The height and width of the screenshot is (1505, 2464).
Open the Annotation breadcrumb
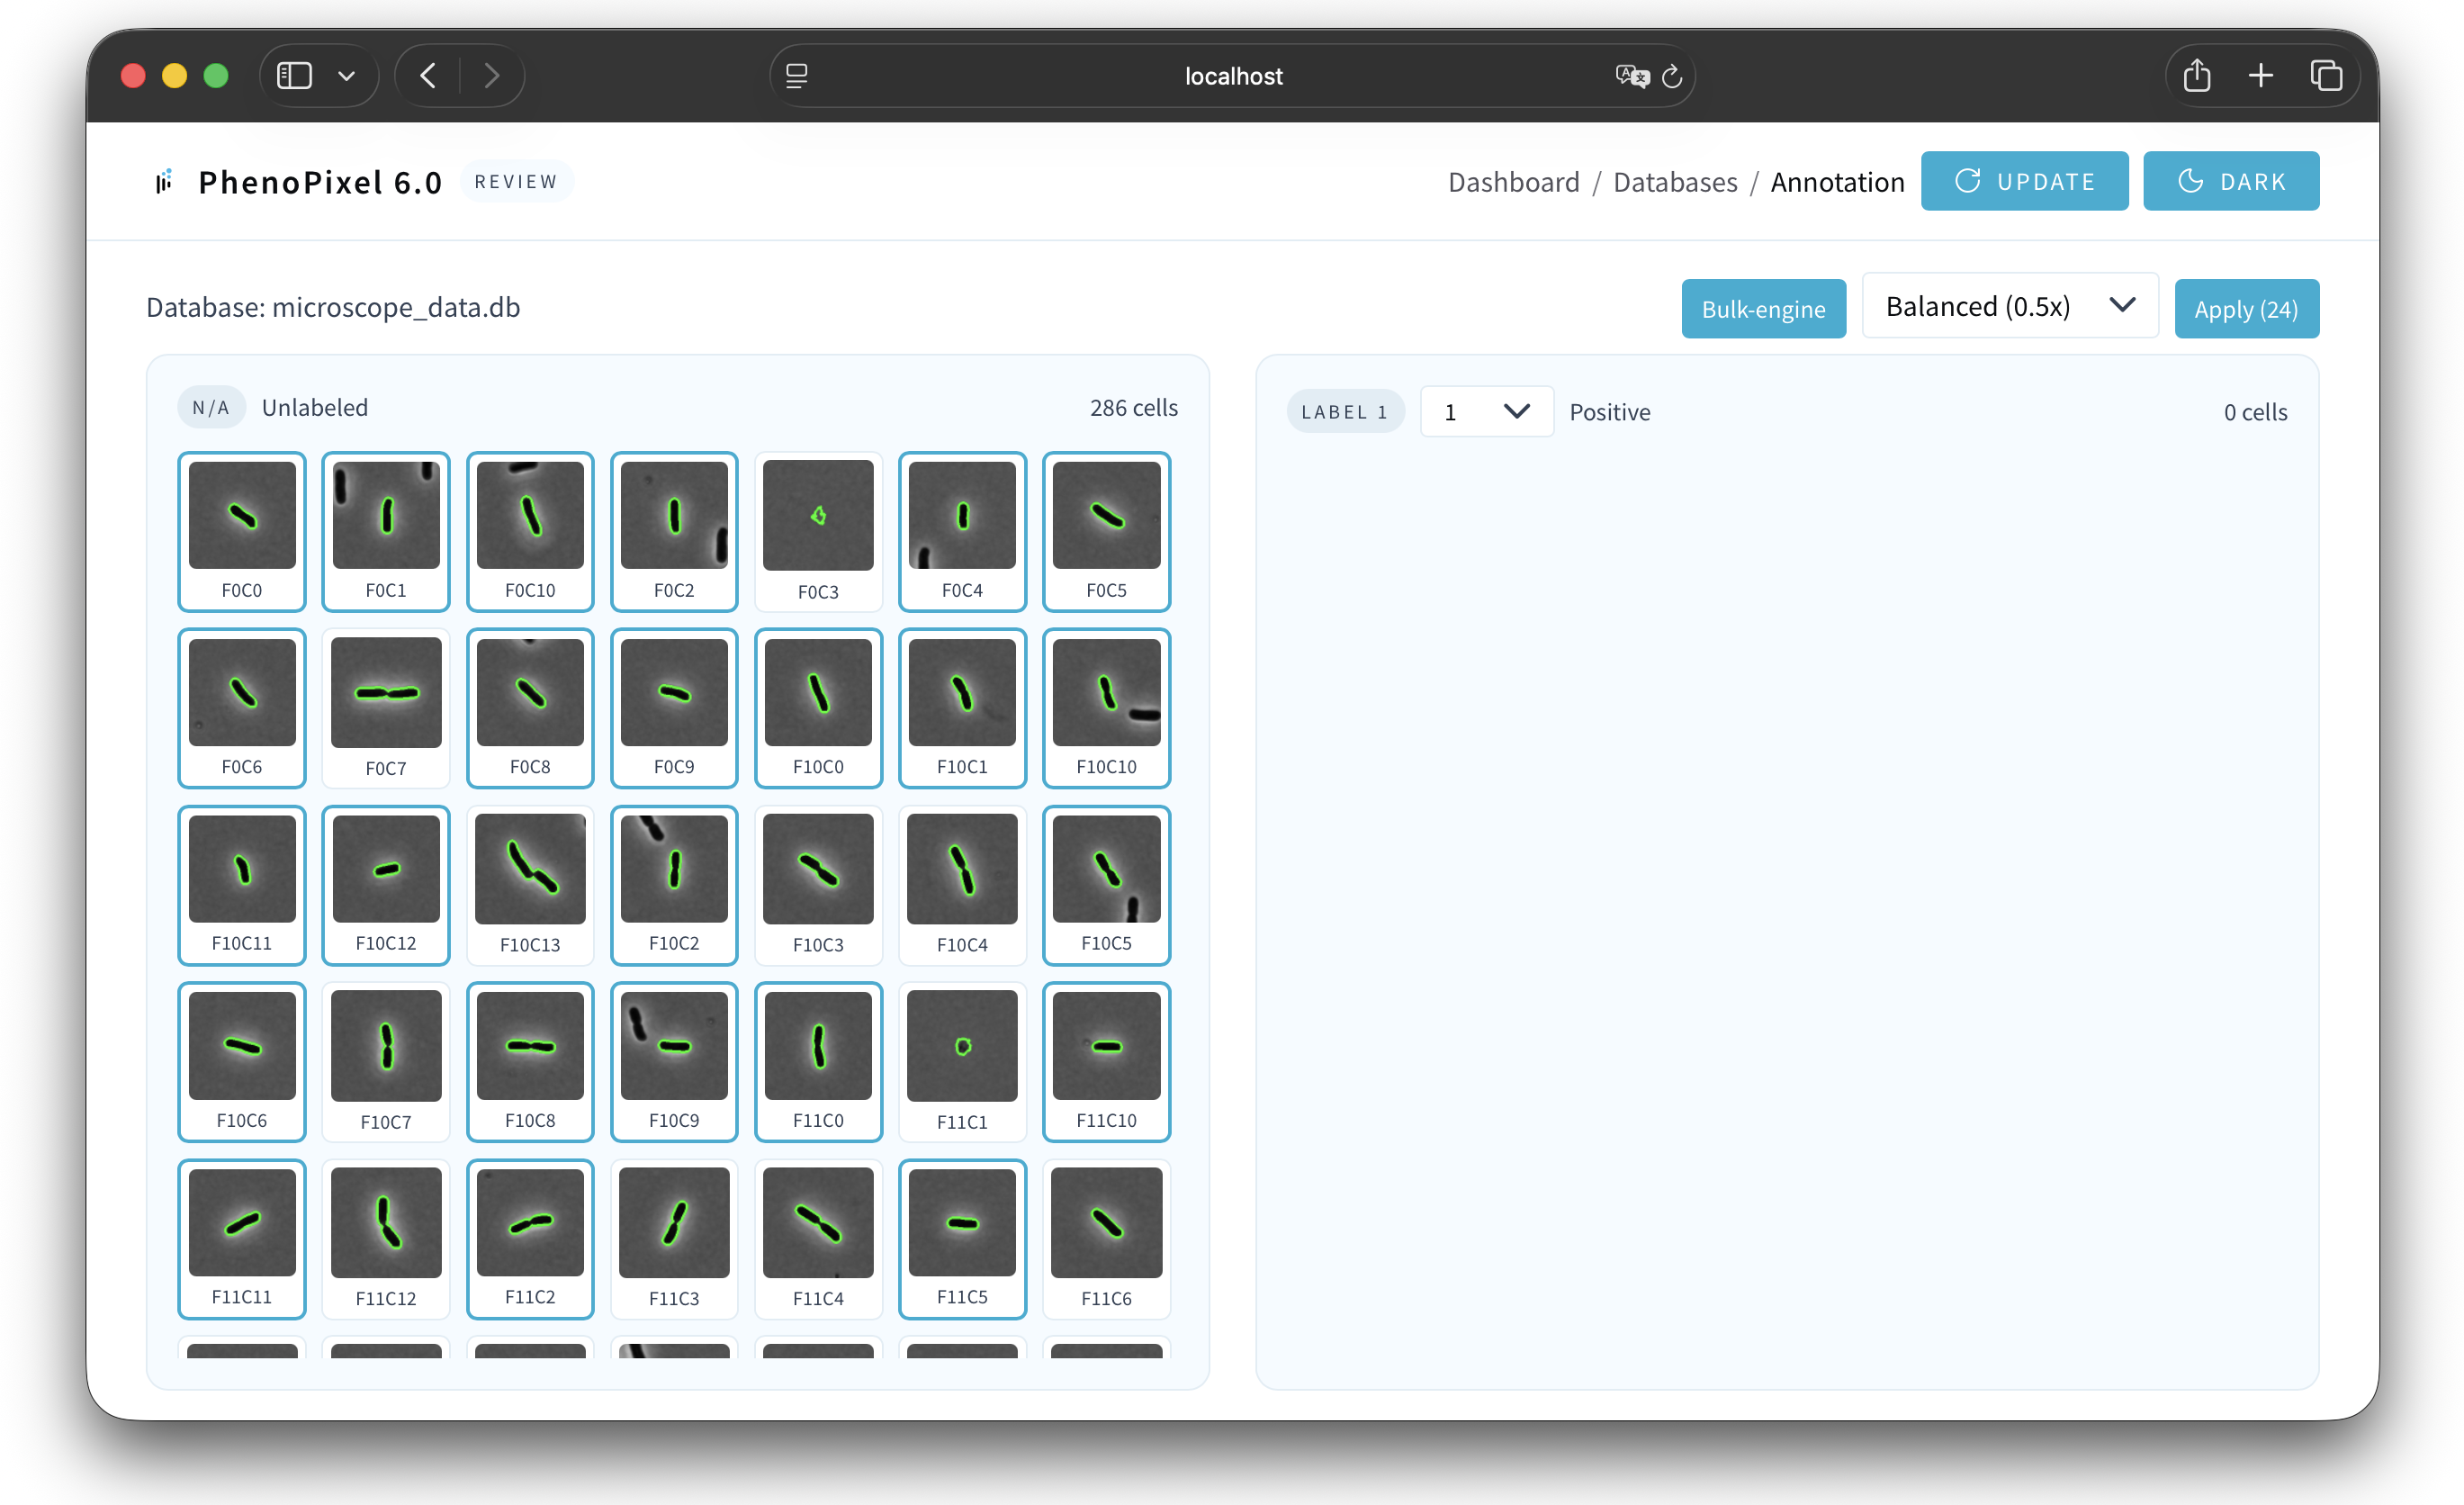click(1837, 182)
